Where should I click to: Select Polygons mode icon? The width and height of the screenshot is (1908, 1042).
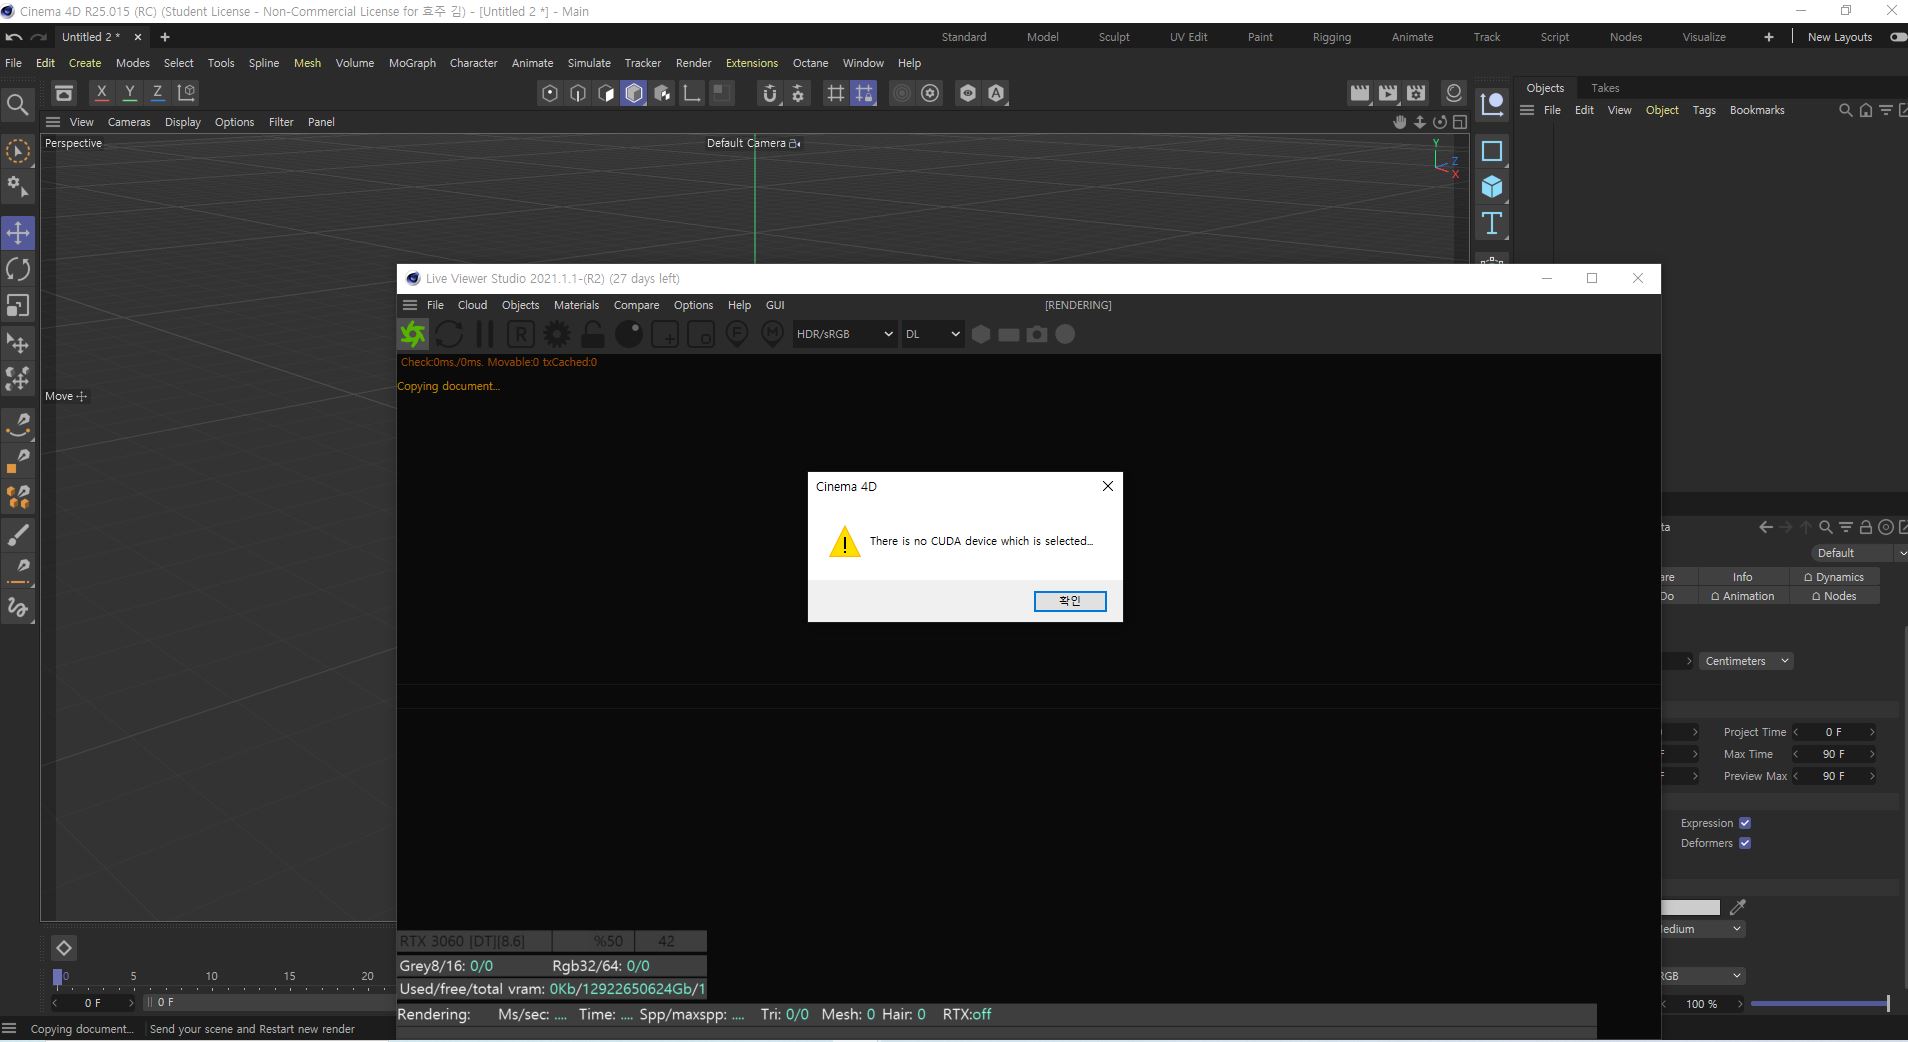(x=606, y=93)
